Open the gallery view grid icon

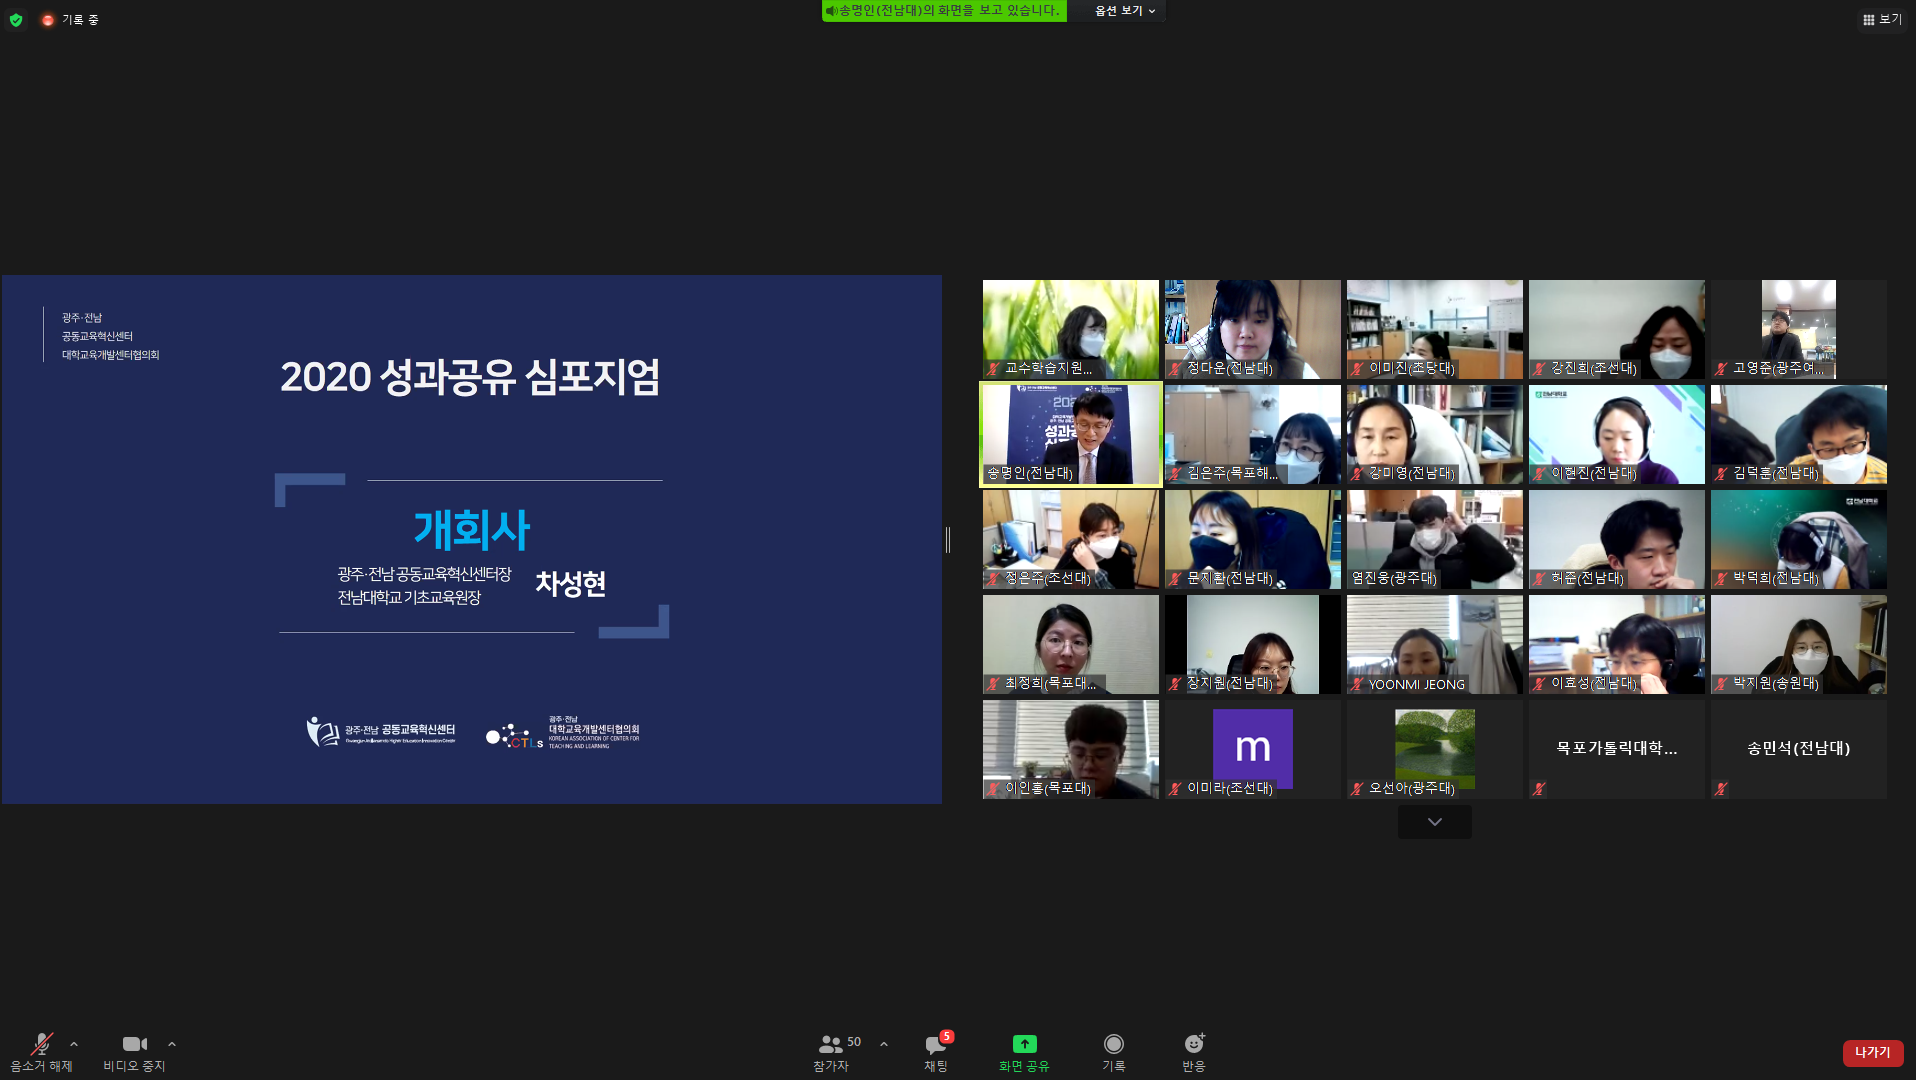click(x=1868, y=20)
